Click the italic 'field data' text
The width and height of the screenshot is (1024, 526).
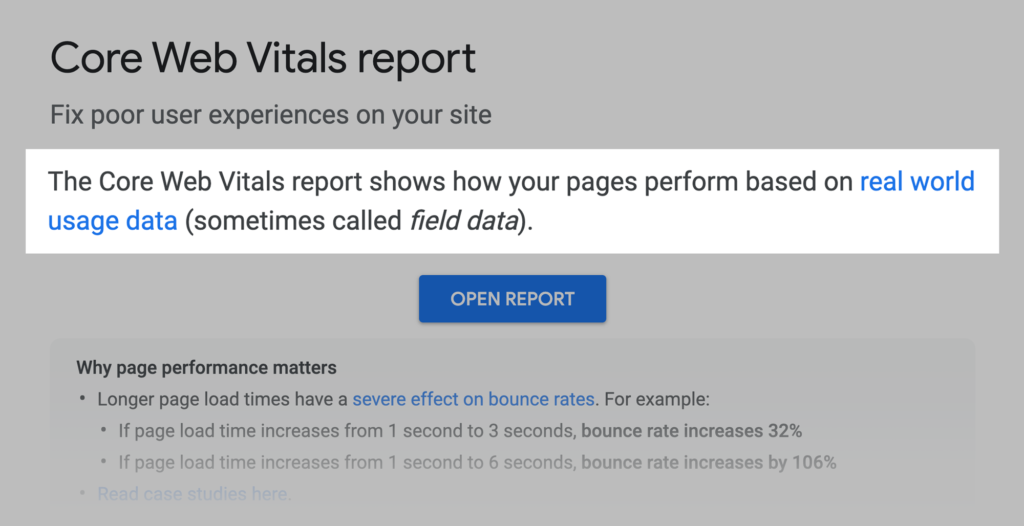[465, 221]
